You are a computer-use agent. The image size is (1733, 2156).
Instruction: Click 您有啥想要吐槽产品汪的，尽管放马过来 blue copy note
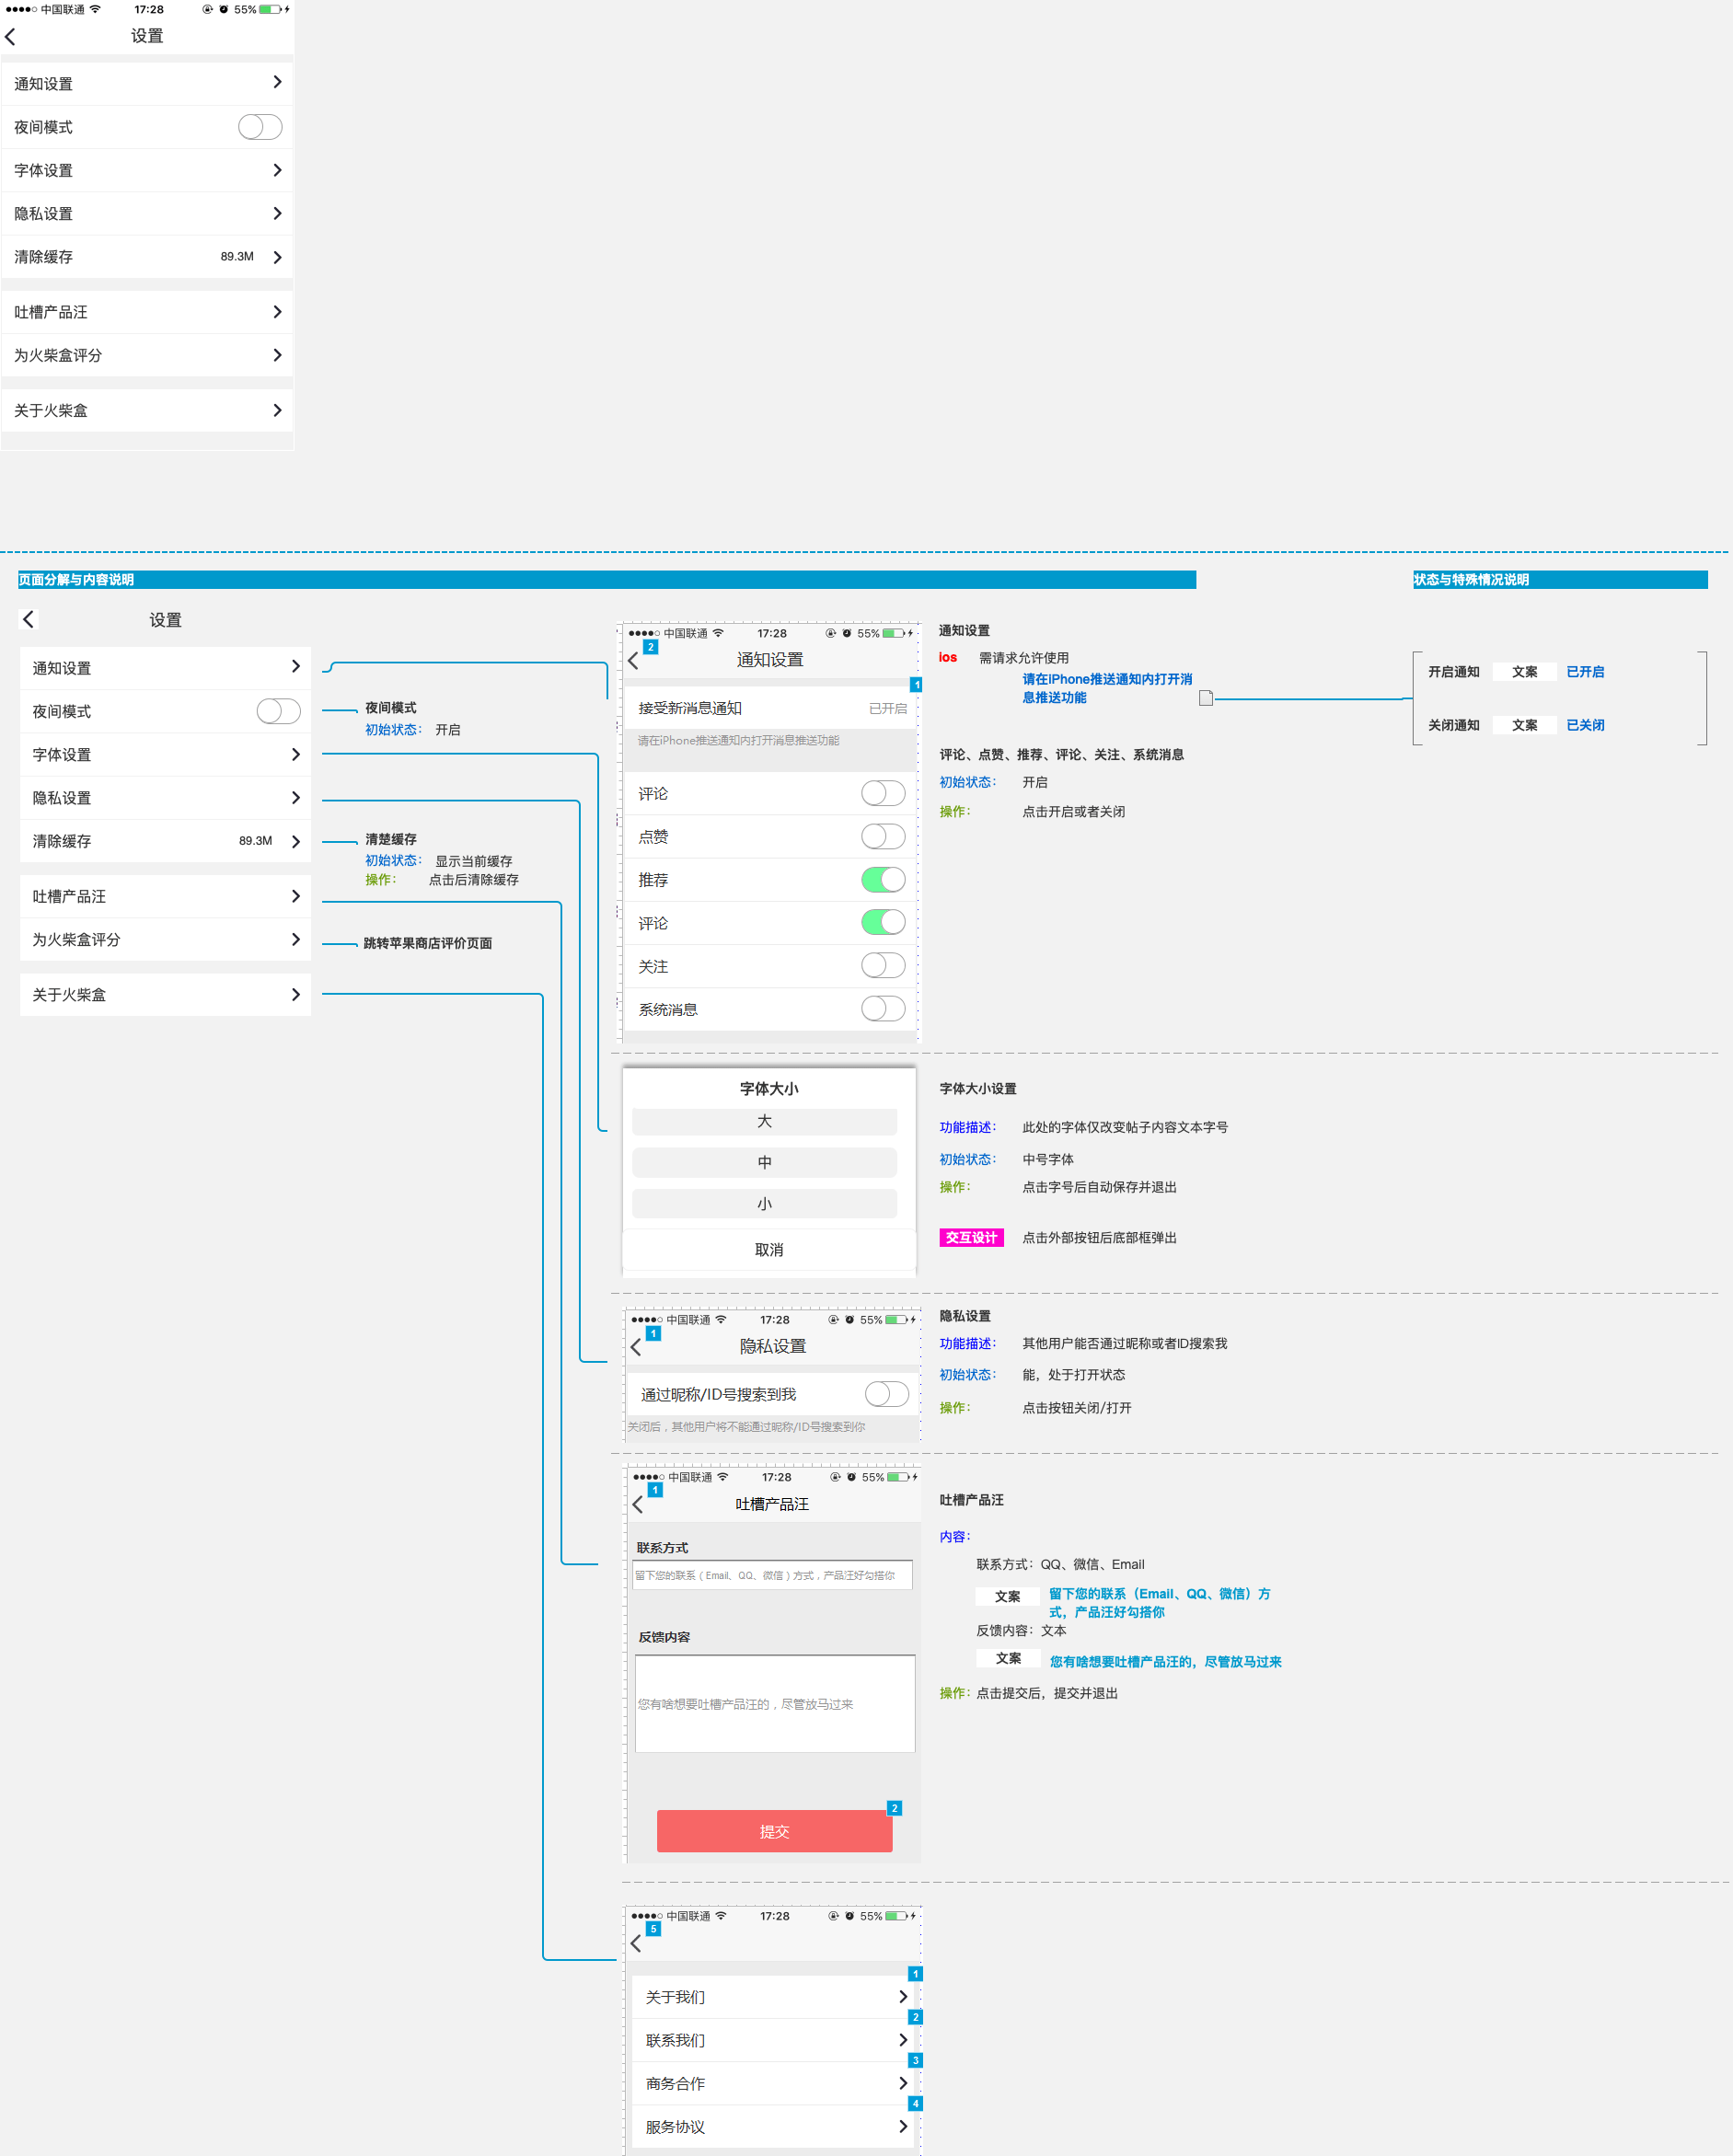click(1166, 1662)
